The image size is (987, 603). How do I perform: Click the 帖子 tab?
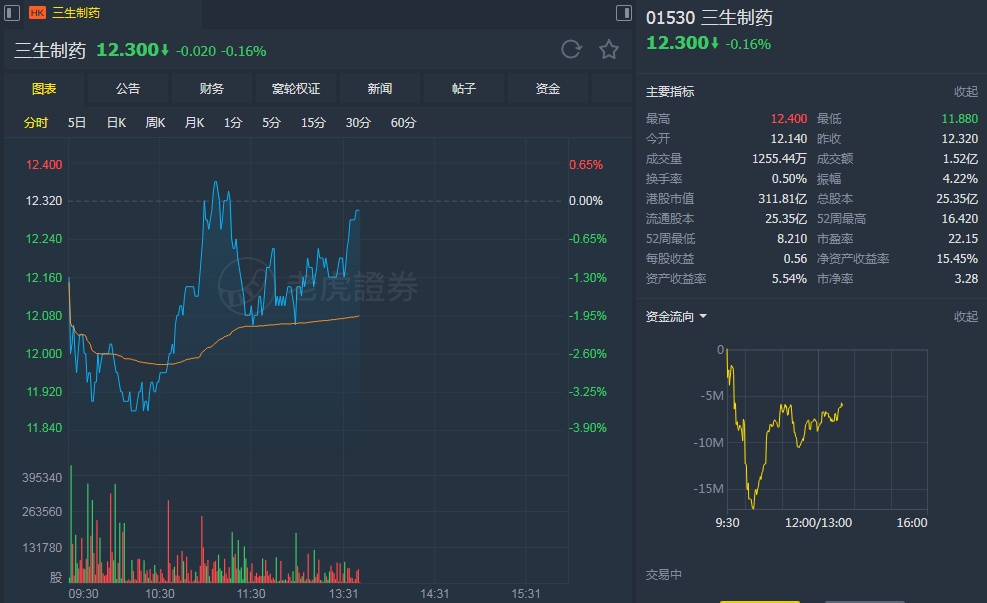point(464,89)
